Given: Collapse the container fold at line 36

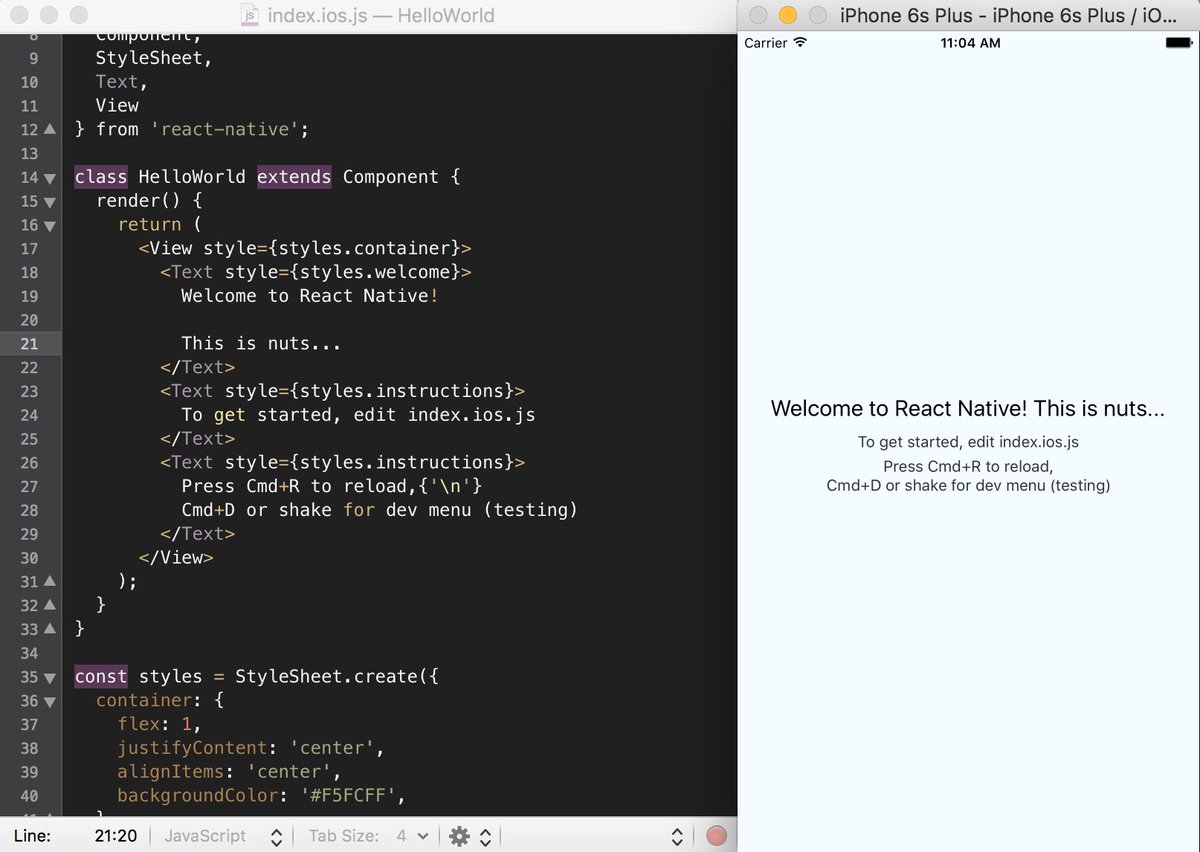Looking at the screenshot, I should coord(50,701).
